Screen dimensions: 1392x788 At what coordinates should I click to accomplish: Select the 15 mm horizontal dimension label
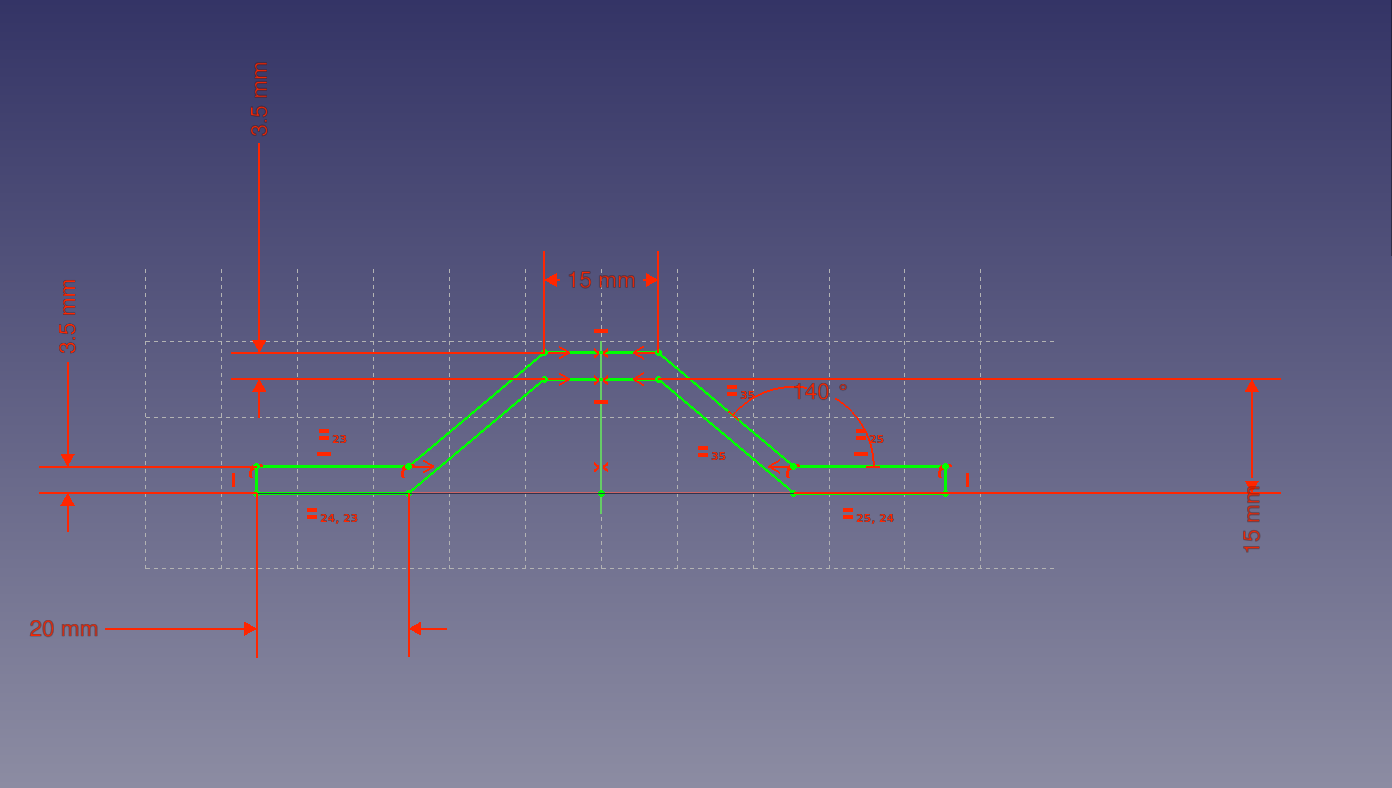(x=601, y=280)
